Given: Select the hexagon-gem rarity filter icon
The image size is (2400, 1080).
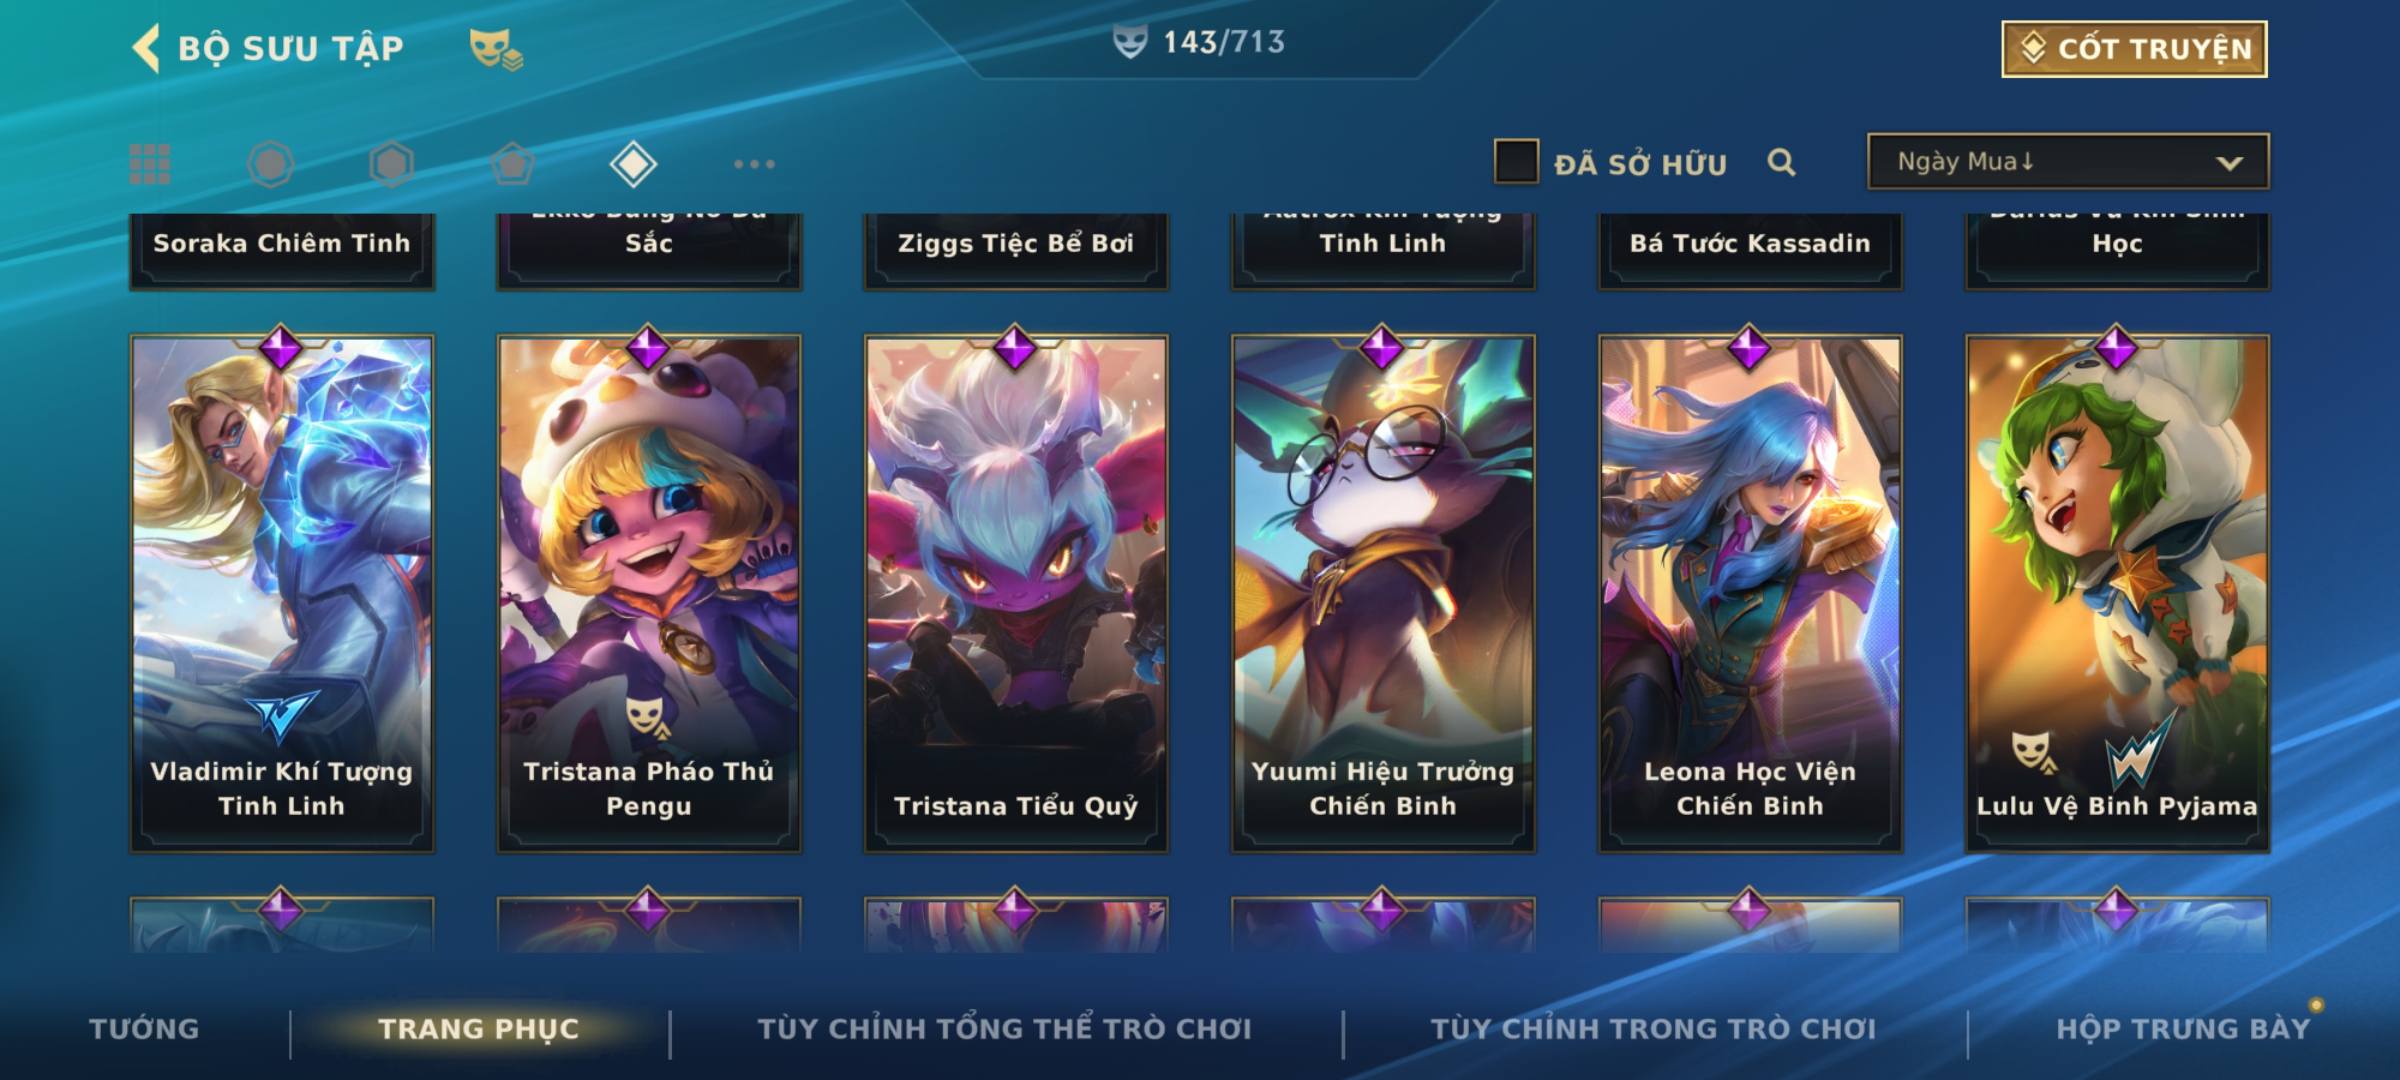Looking at the screenshot, I should click(x=391, y=164).
